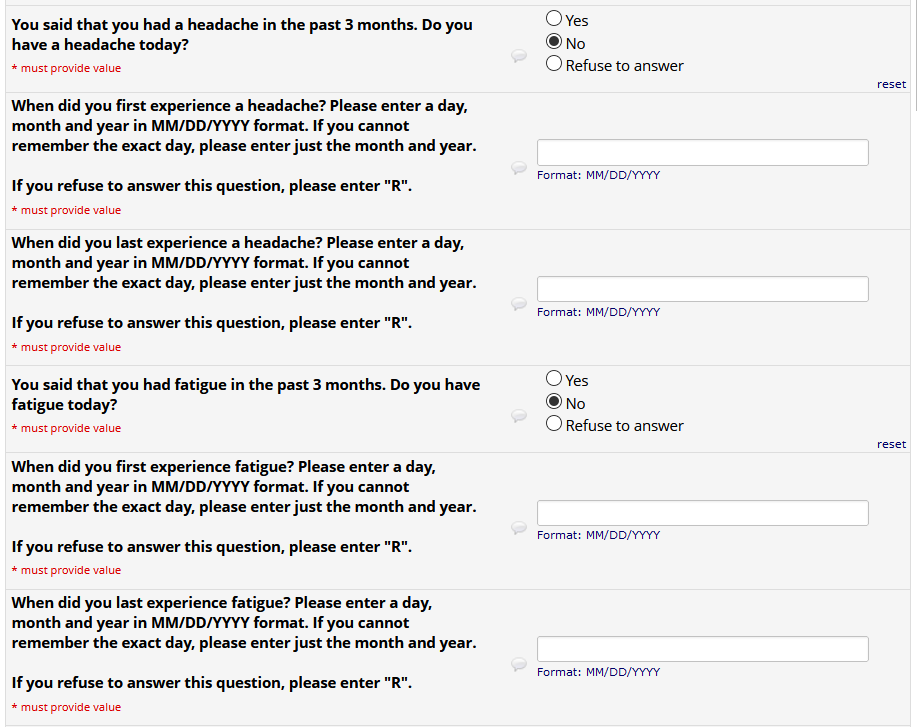Open comment balloon for last headache date
Screen dimensions: 917x727
[x=519, y=304]
